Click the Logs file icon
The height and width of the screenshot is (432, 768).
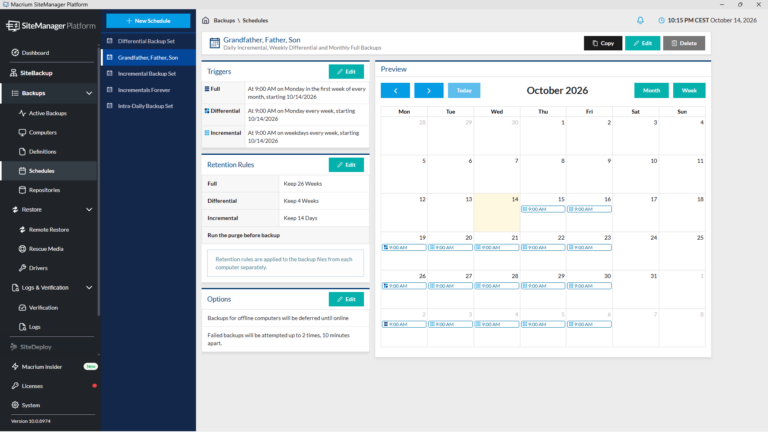pos(22,327)
